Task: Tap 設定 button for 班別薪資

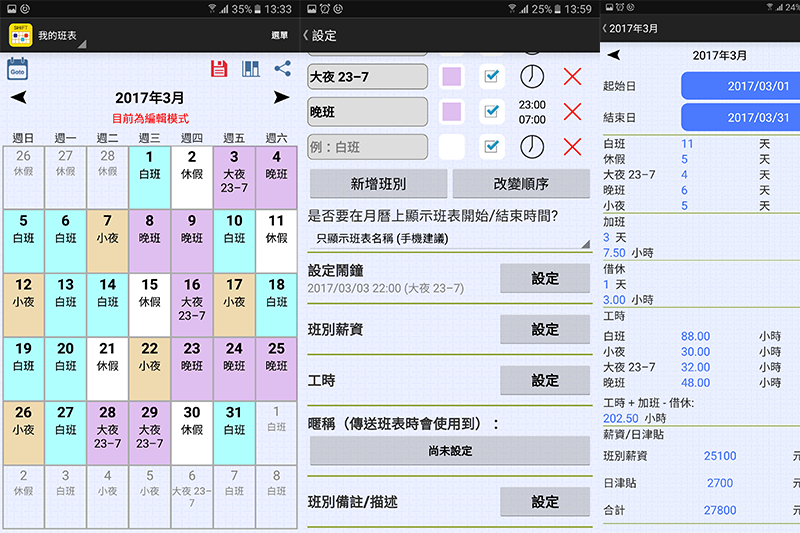Action: point(545,329)
